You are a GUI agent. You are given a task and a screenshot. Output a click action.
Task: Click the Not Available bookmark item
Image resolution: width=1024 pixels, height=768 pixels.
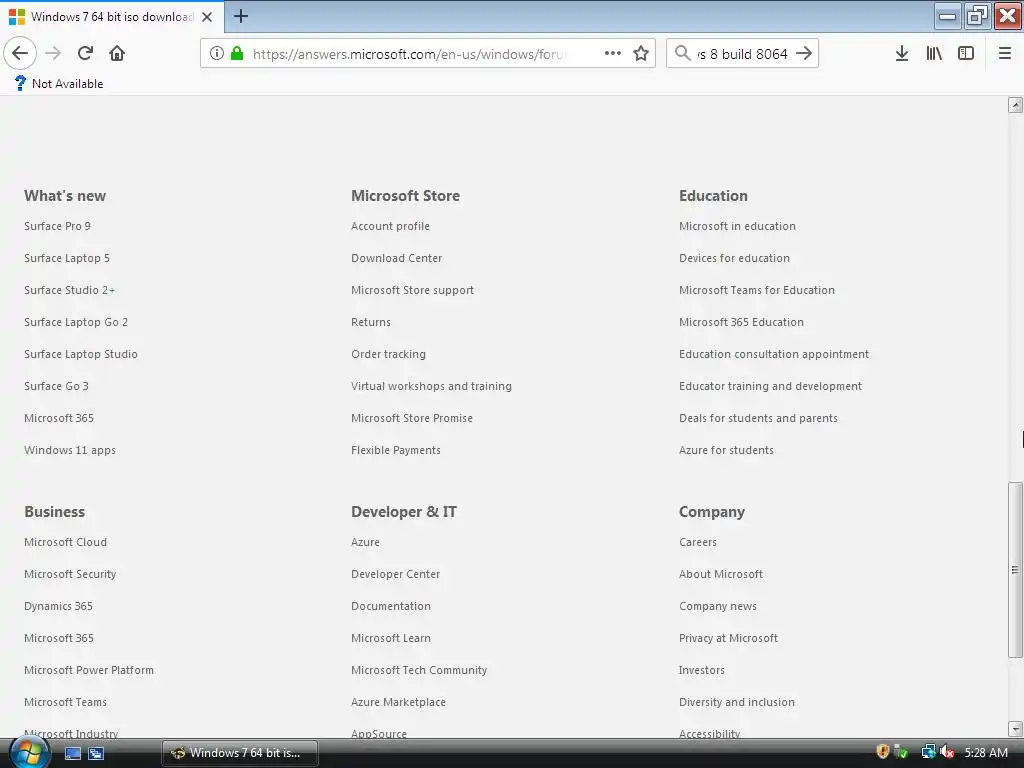[59, 84]
